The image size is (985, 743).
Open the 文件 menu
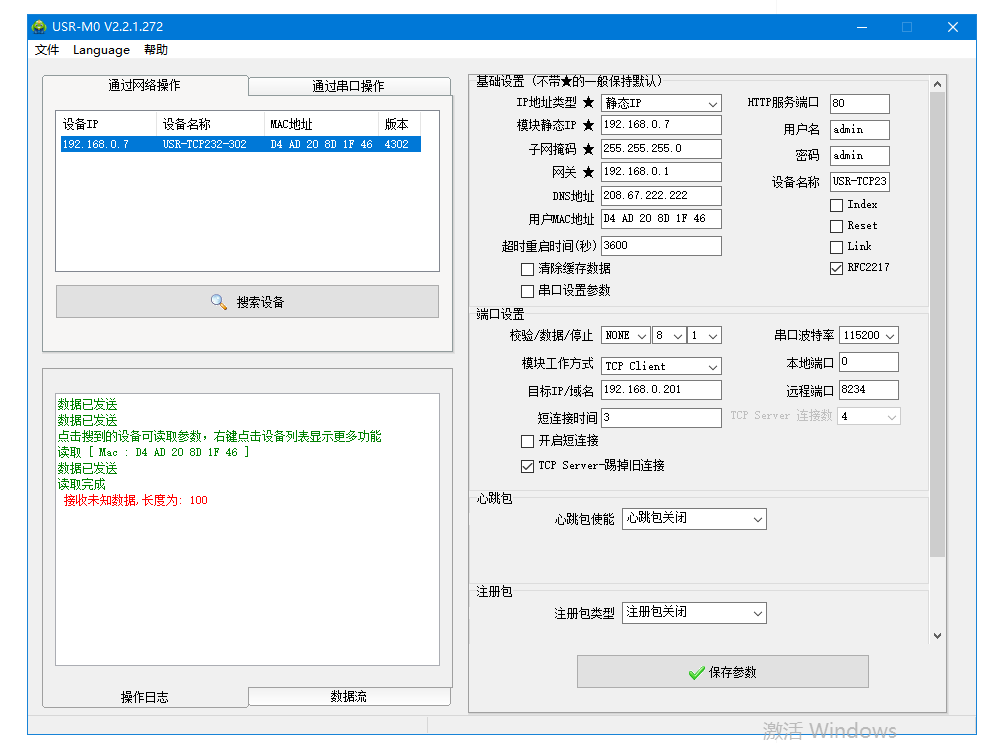pyautogui.click(x=47, y=50)
